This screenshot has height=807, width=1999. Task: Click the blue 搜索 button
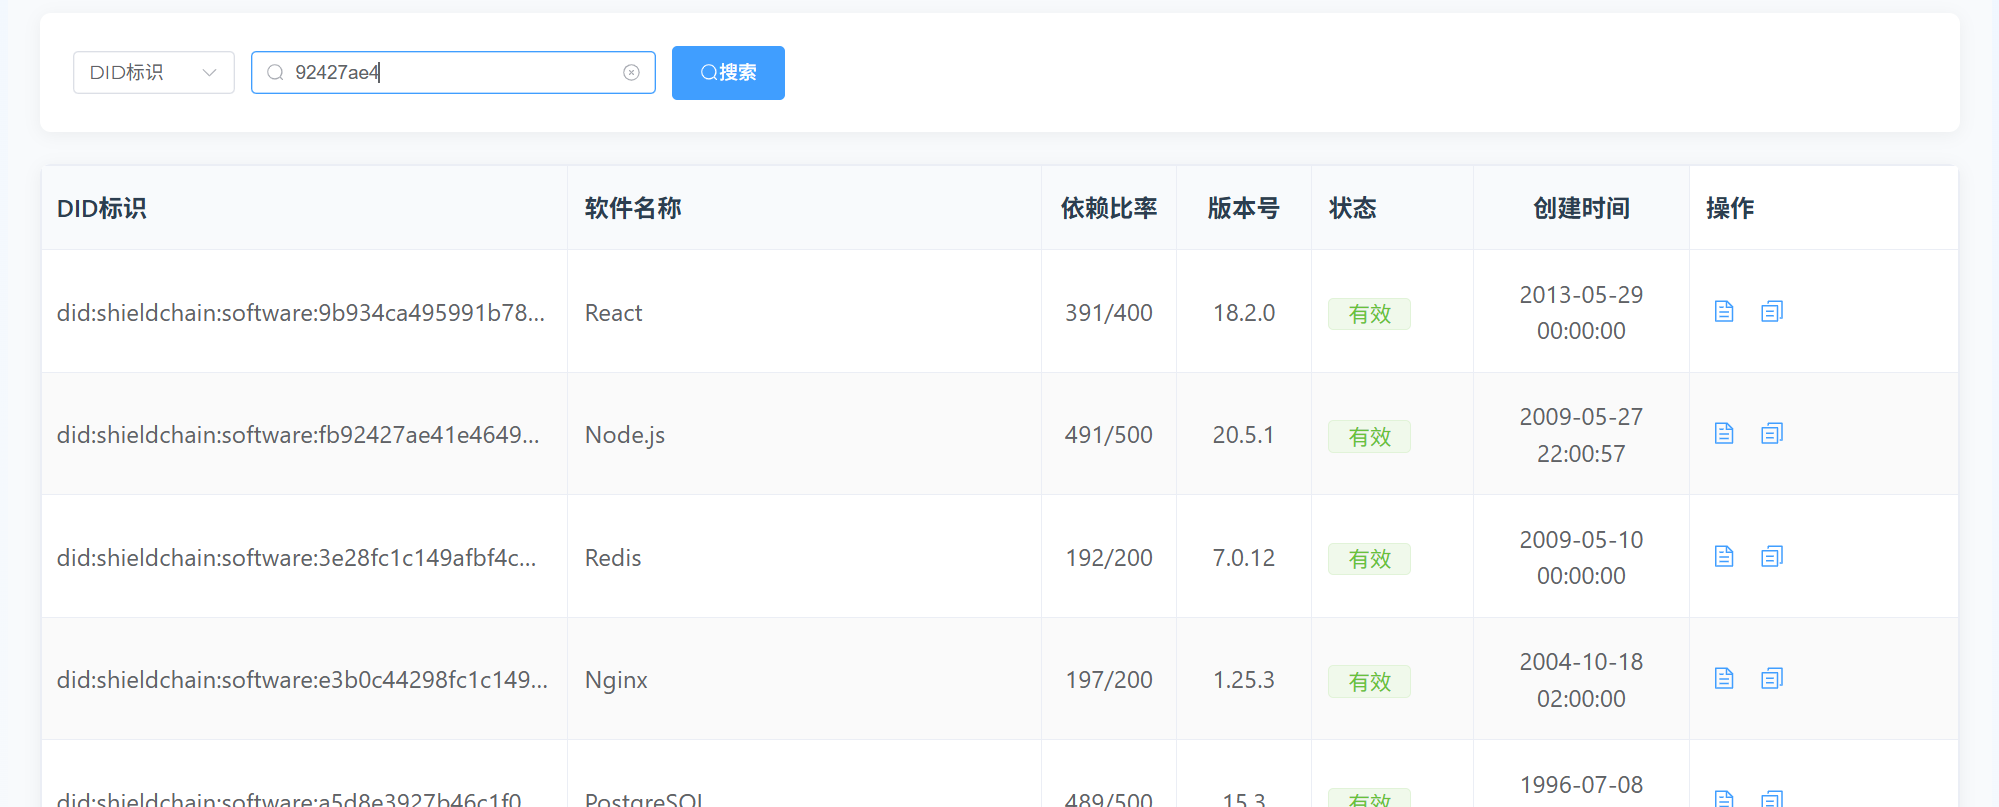pos(728,73)
